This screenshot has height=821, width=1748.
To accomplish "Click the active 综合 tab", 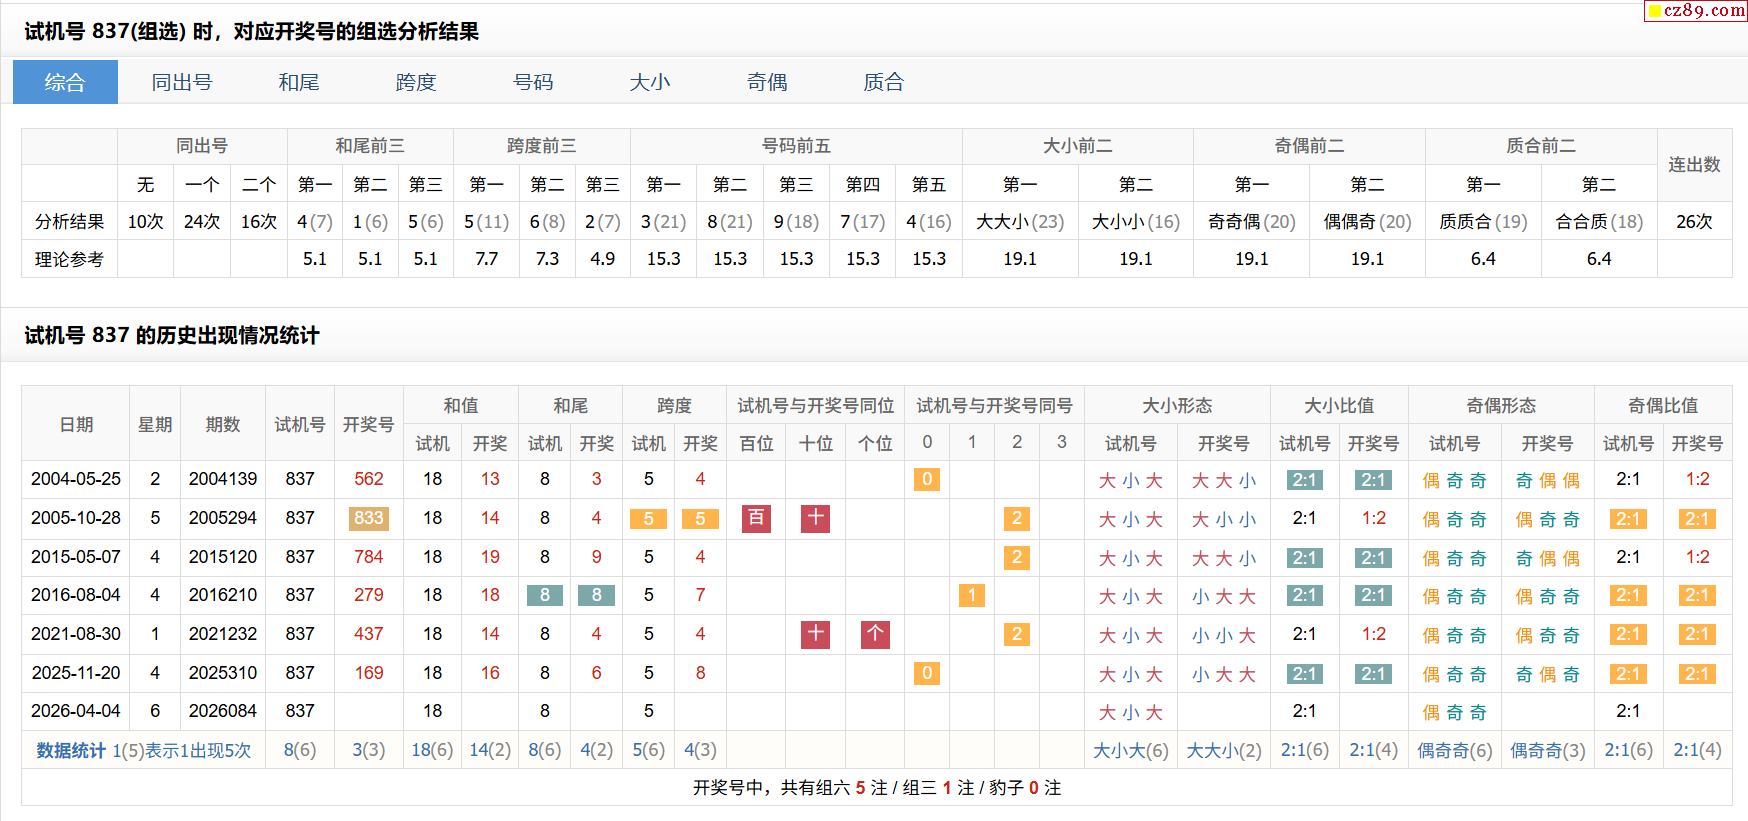I will (x=65, y=82).
